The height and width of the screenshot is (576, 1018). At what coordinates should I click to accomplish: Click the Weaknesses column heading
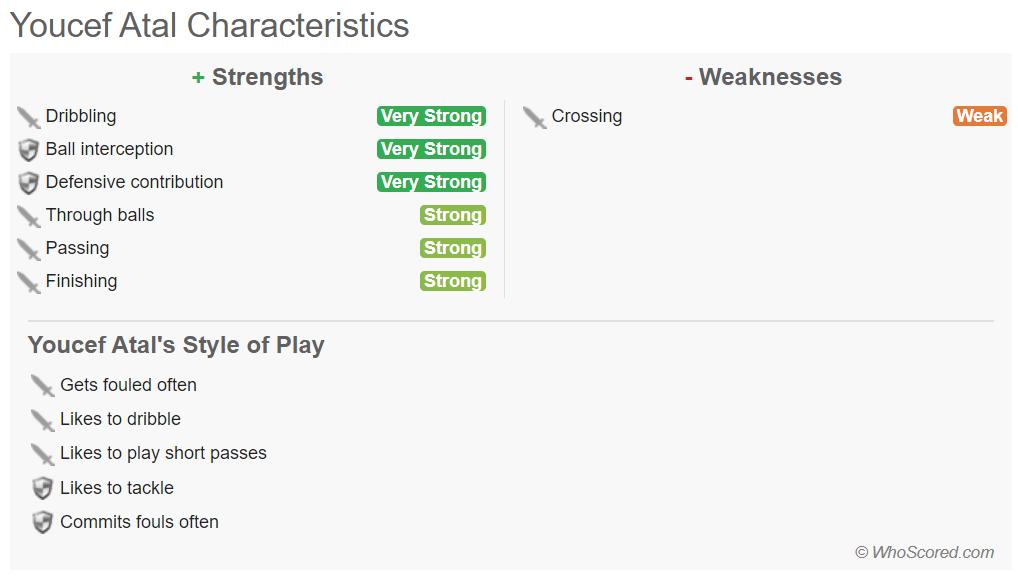pyautogui.click(x=763, y=77)
